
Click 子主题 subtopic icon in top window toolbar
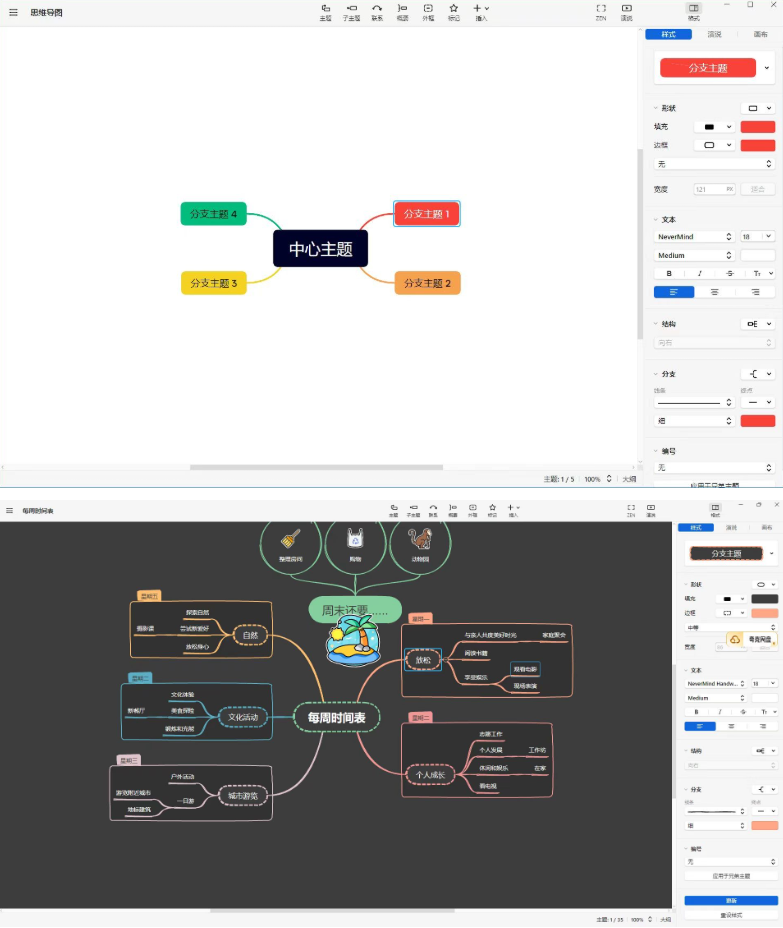pyautogui.click(x=351, y=12)
